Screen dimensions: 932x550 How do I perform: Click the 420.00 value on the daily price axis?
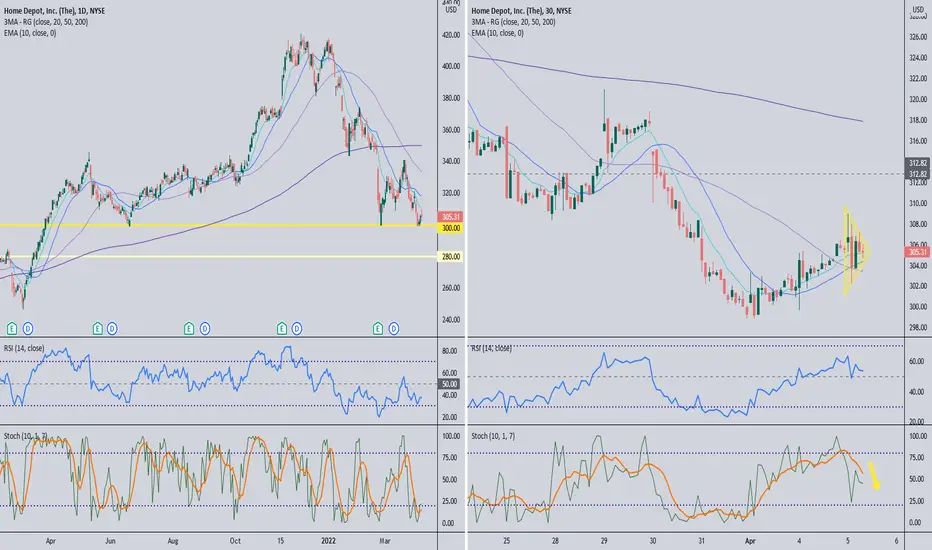(452, 35)
